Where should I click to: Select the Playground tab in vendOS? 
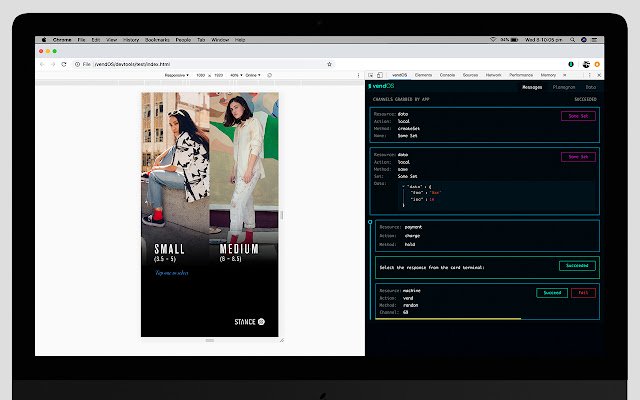pyautogui.click(x=564, y=87)
